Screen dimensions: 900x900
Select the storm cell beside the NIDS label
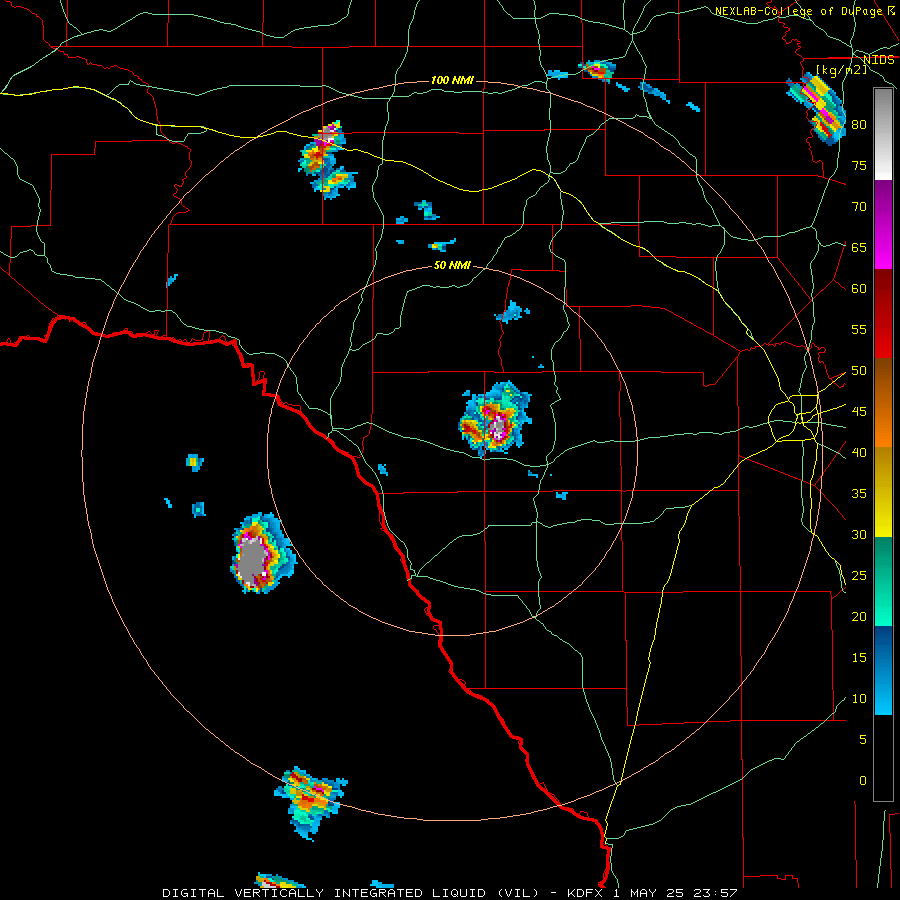[817, 109]
